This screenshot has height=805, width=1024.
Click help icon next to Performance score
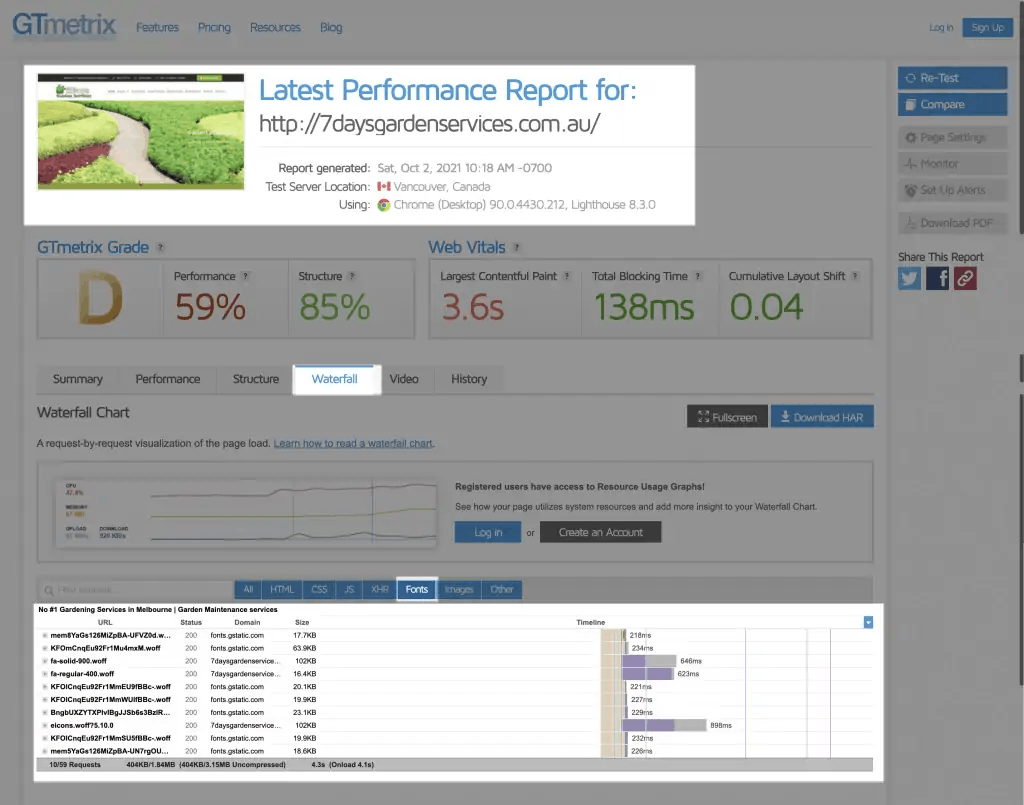(246, 276)
